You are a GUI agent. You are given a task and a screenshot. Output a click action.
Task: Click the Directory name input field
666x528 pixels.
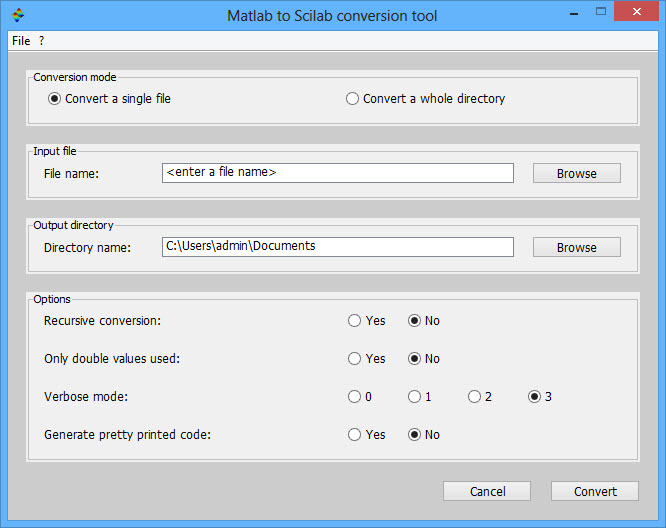(338, 247)
